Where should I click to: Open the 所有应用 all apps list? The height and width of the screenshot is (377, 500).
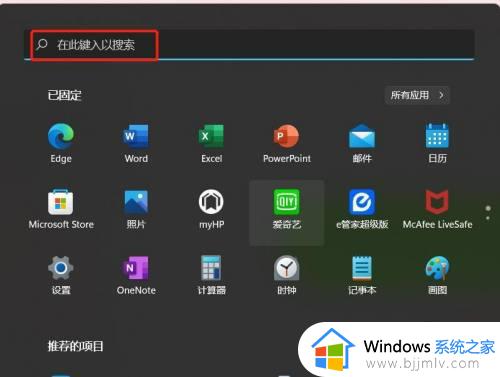[417, 95]
